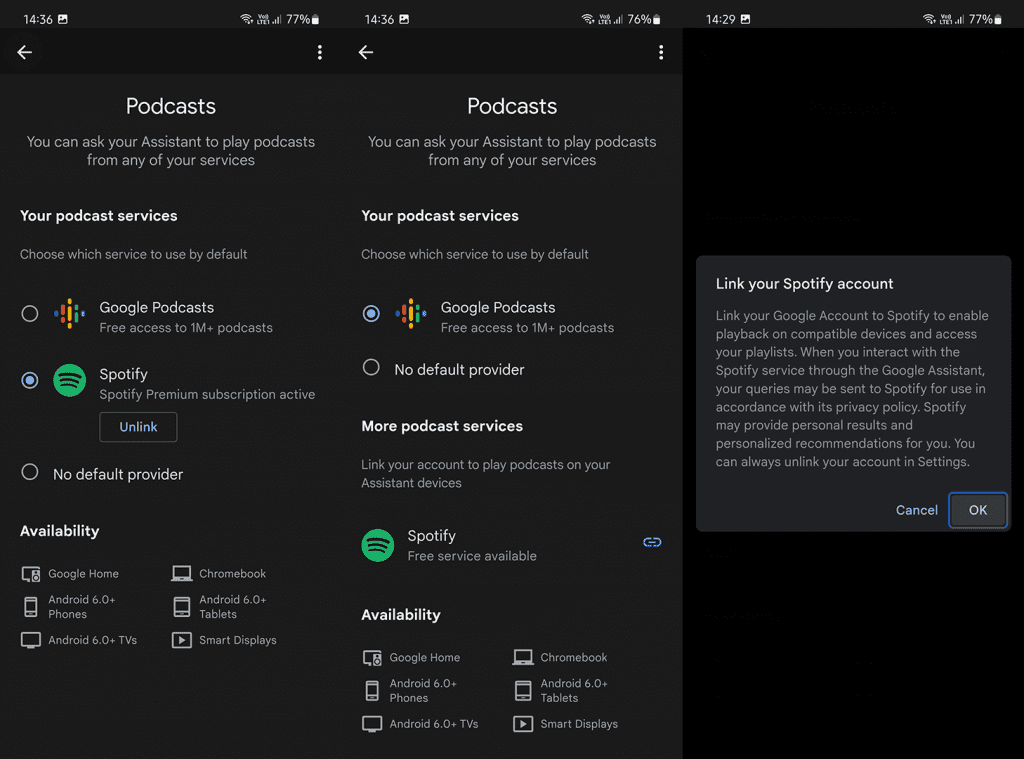Click 'Free access to 1M+ podcasts' in left screen
Image resolution: width=1024 pixels, height=759 pixels.
186,328
